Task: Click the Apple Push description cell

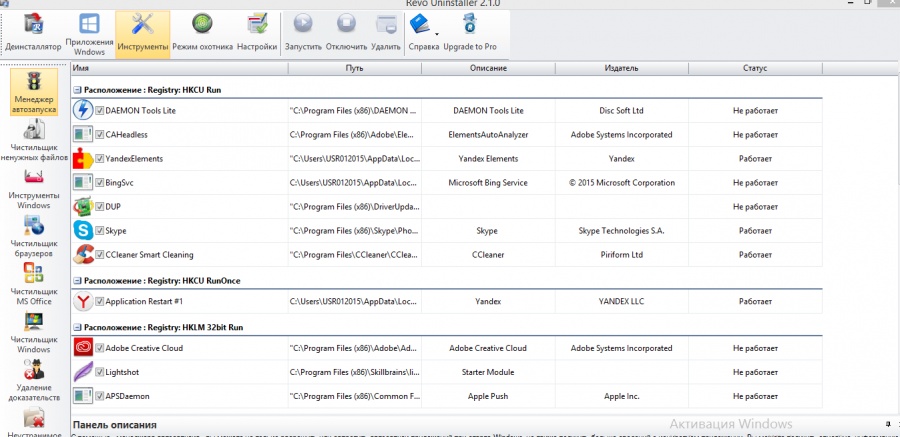Action: [488, 396]
